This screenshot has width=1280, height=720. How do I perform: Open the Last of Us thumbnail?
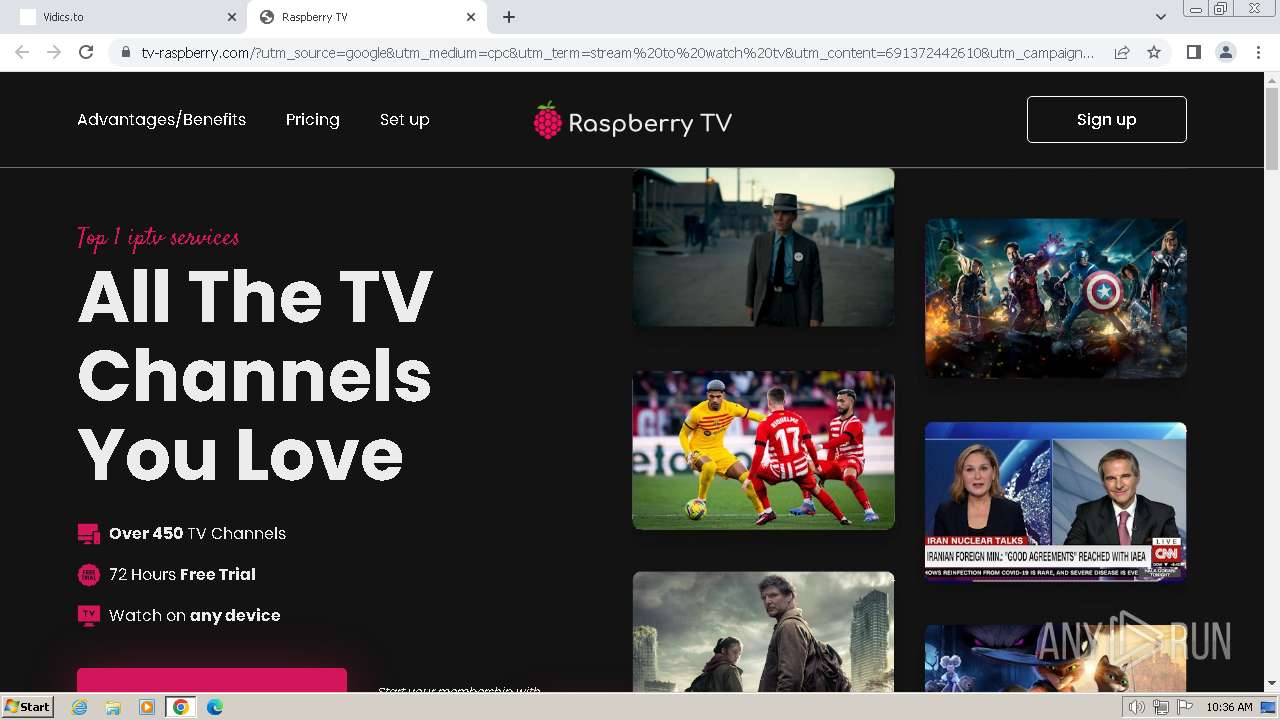click(x=763, y=631)
